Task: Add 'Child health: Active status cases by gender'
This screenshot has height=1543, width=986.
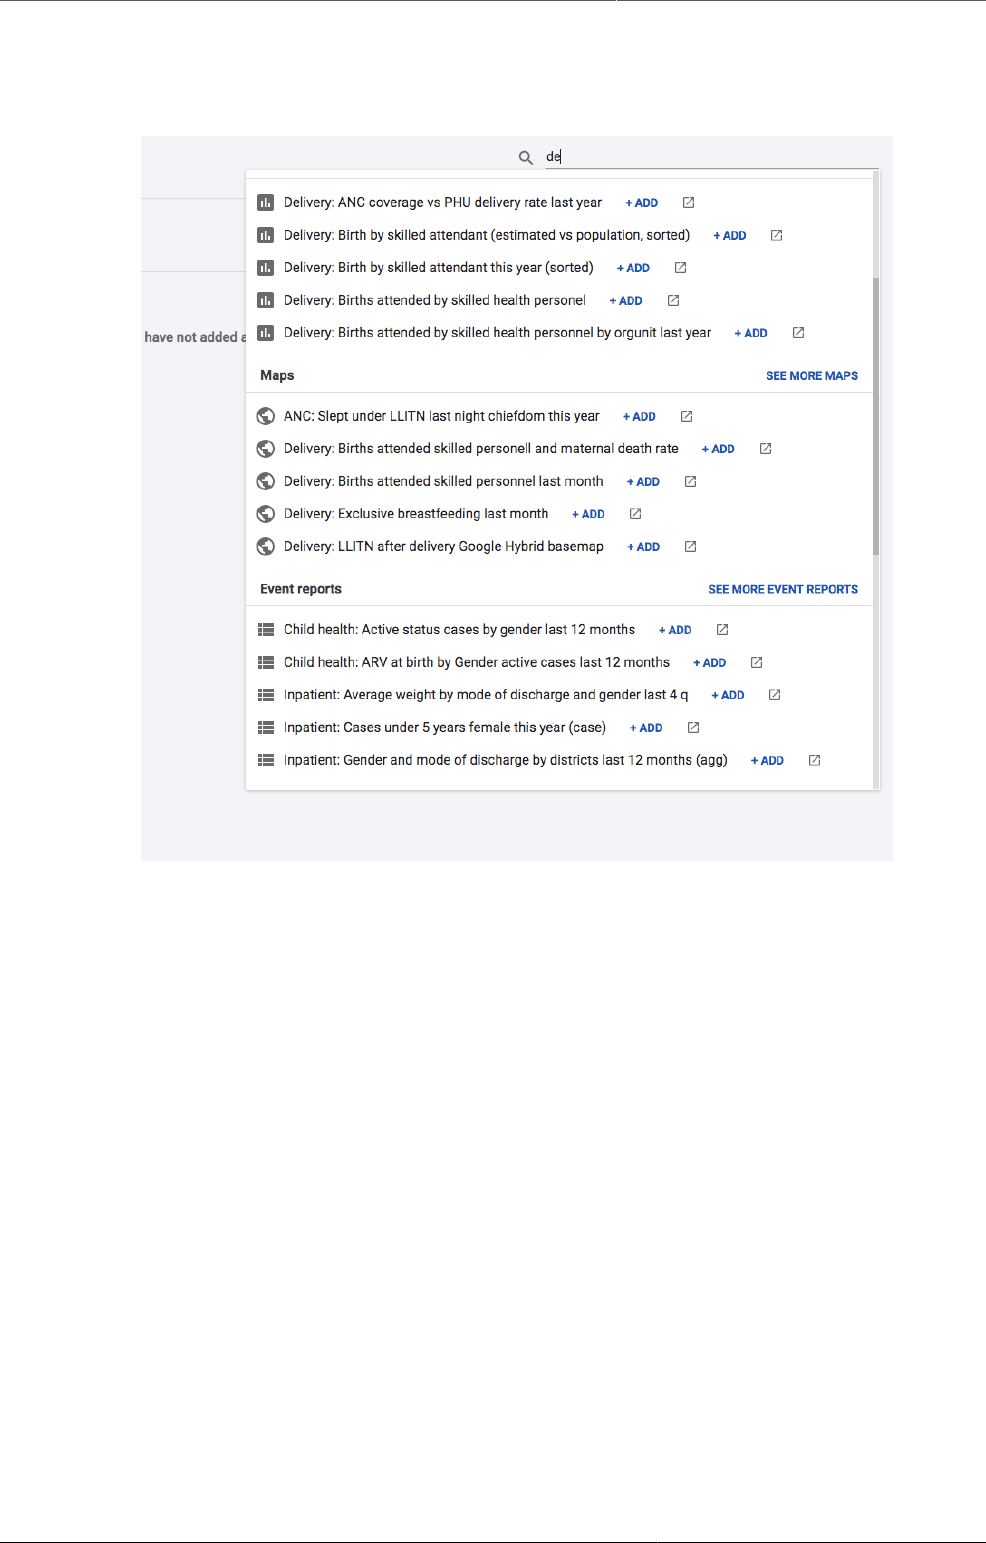Action: [x=675, y=630]
